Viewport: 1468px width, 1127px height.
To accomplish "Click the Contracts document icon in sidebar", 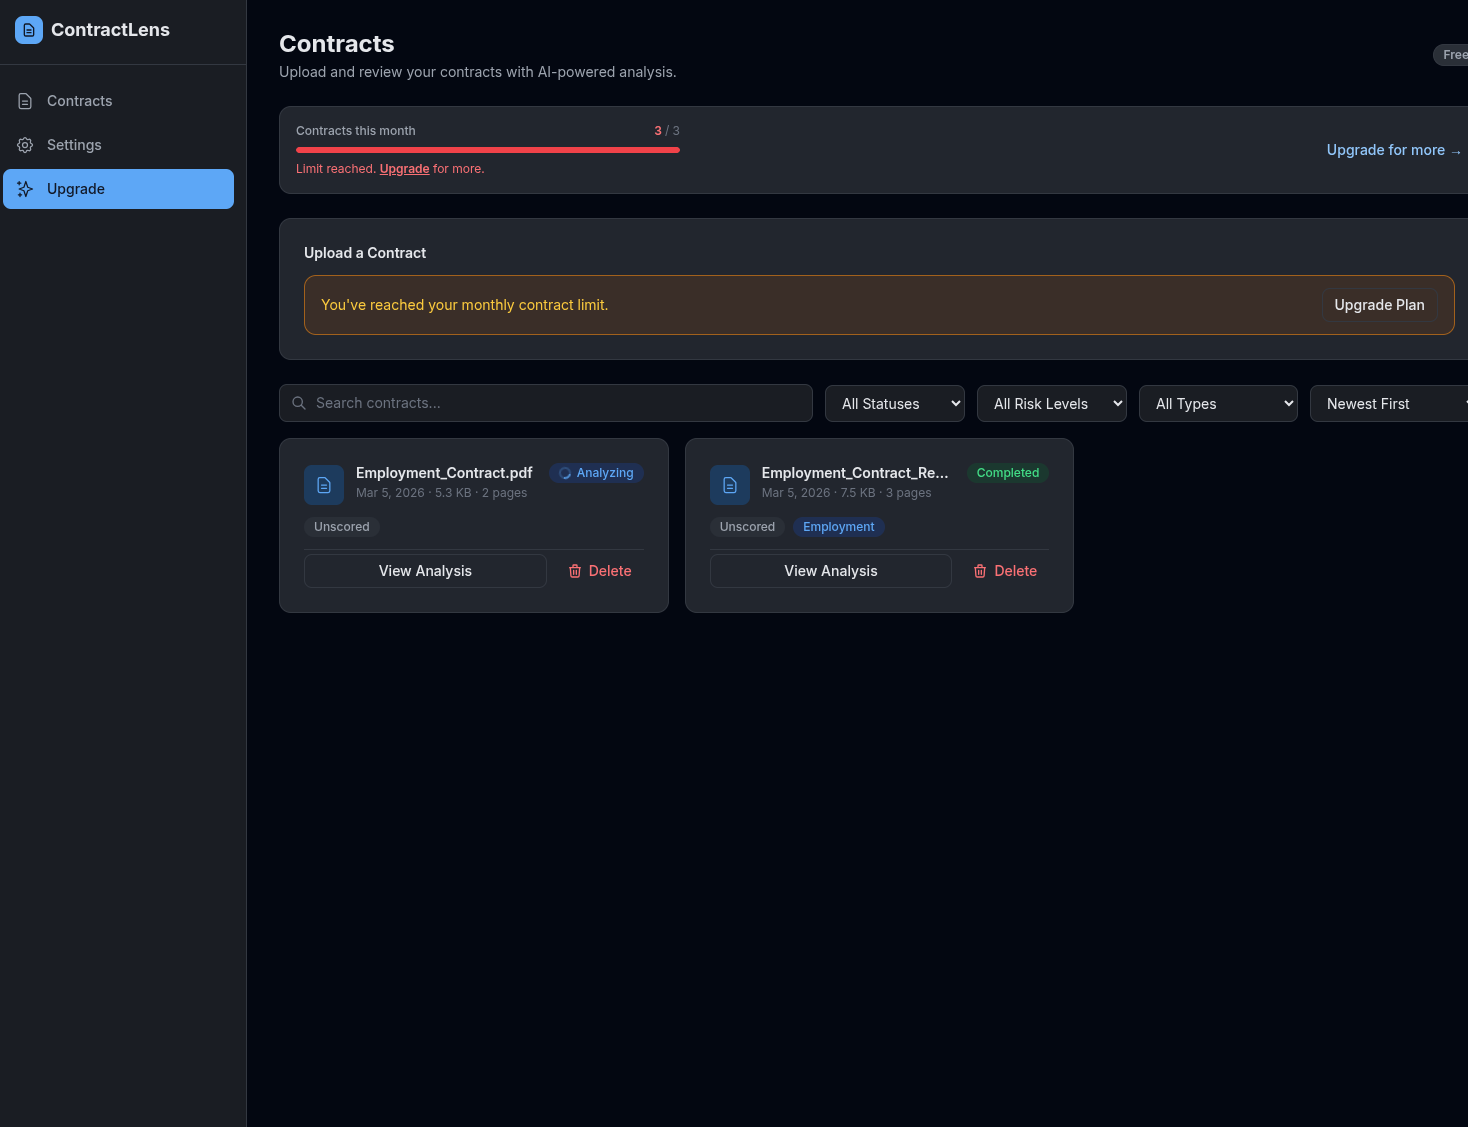I will 26,101.
